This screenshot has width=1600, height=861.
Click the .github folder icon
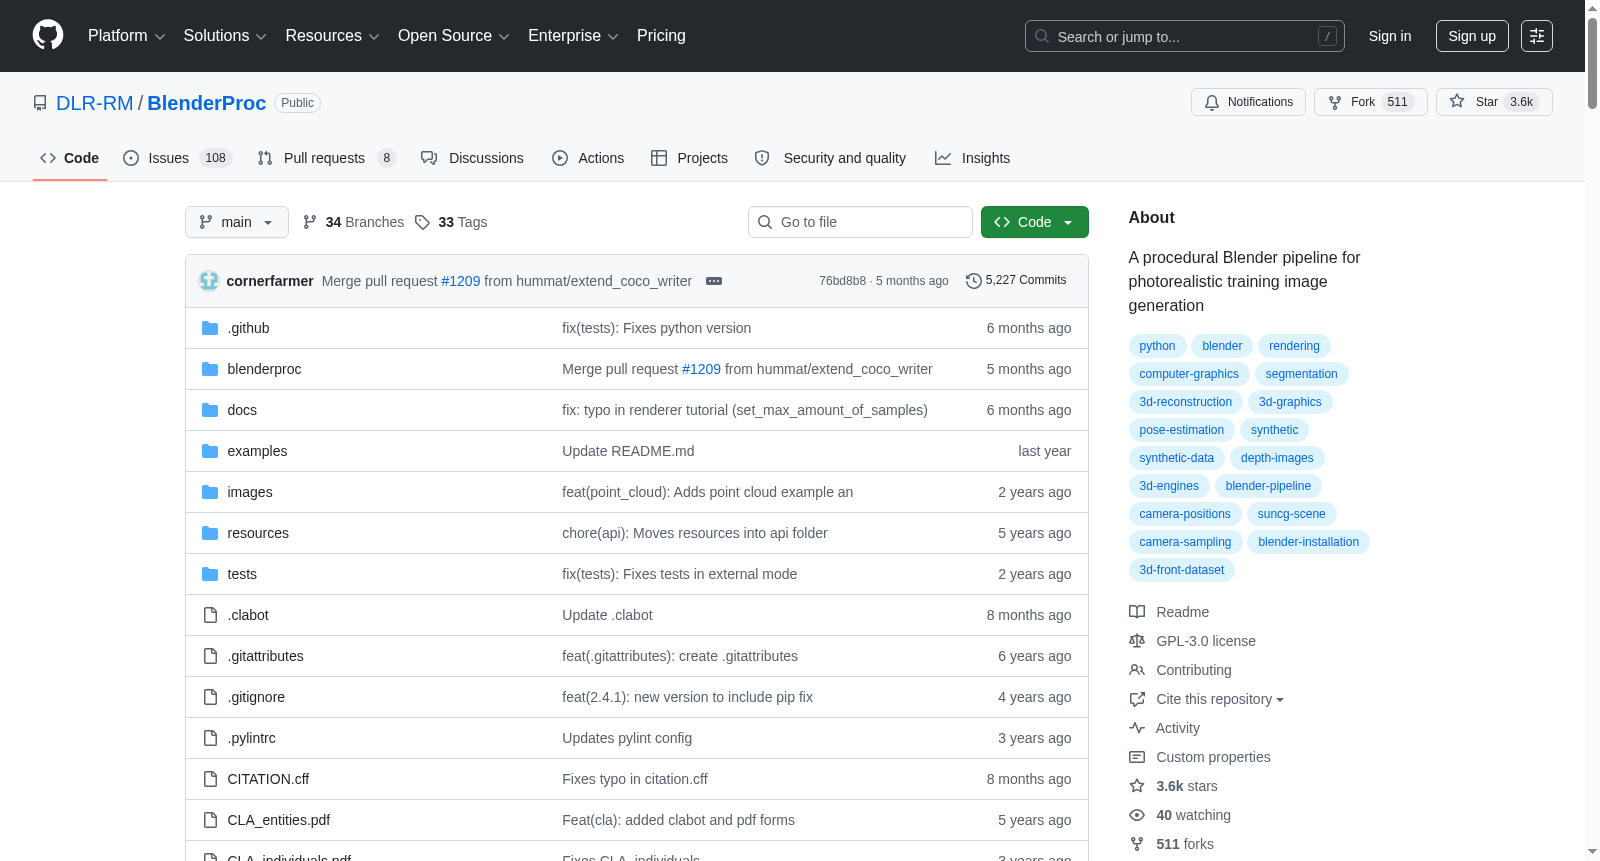click(x=210, y=328)
